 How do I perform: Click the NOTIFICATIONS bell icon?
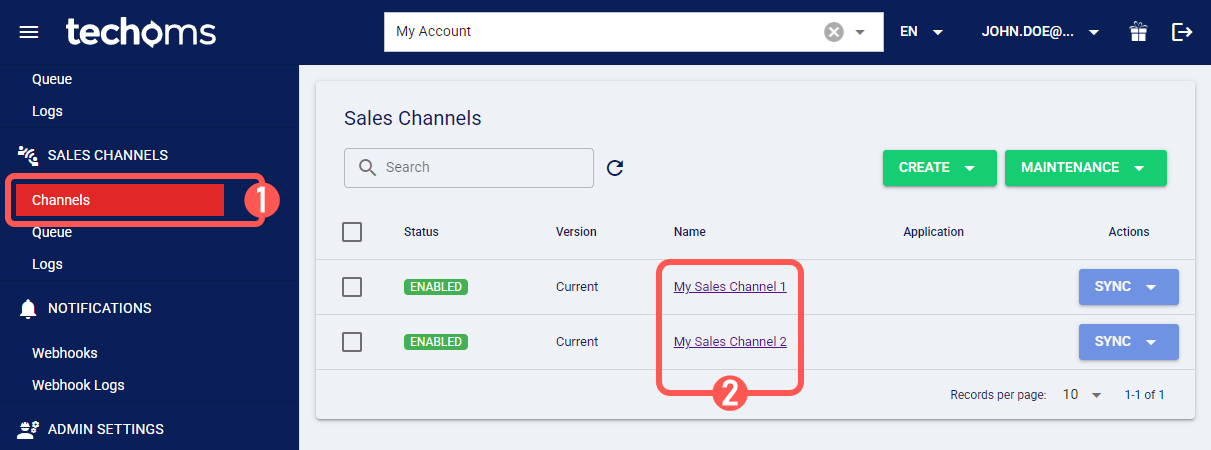[28, 309]
